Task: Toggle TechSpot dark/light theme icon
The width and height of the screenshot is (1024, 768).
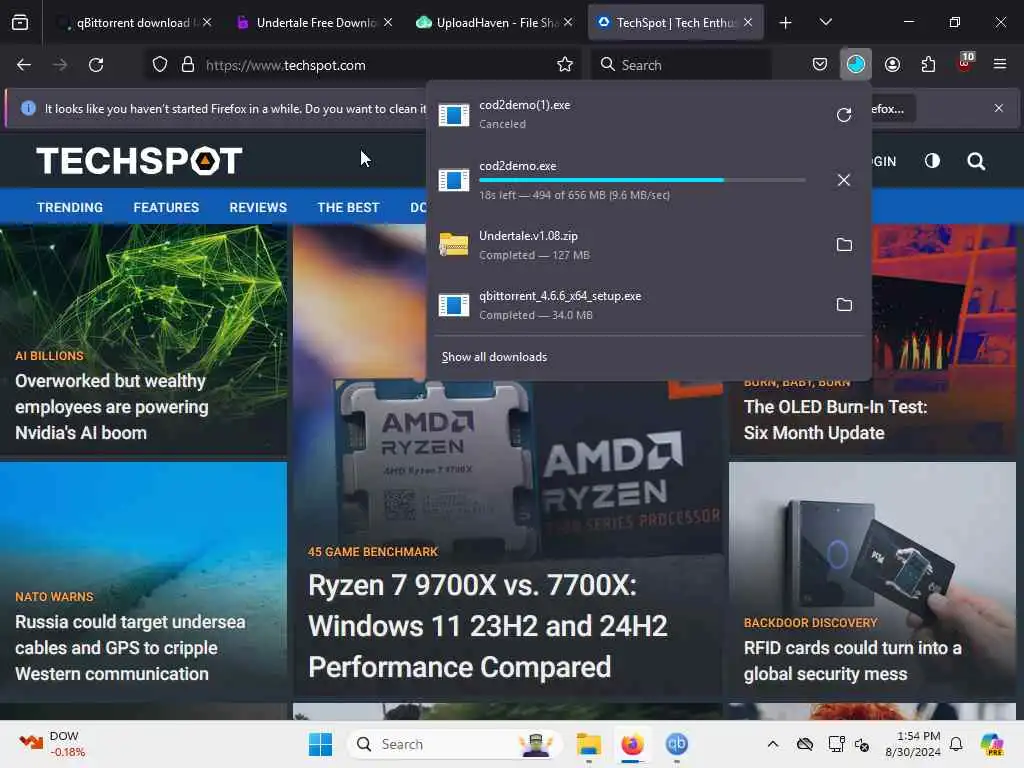Action: click(x=932, y=161)
